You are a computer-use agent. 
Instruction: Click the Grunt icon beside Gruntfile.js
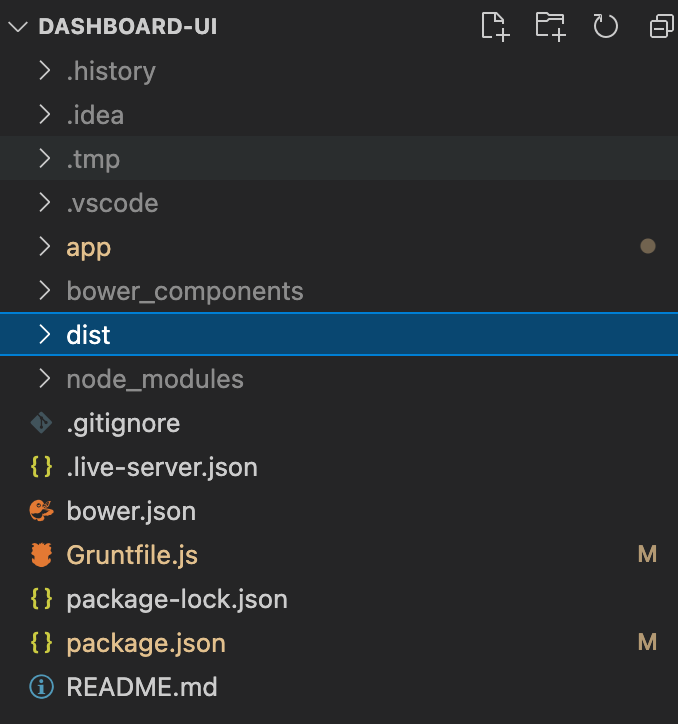pos(41,555)
